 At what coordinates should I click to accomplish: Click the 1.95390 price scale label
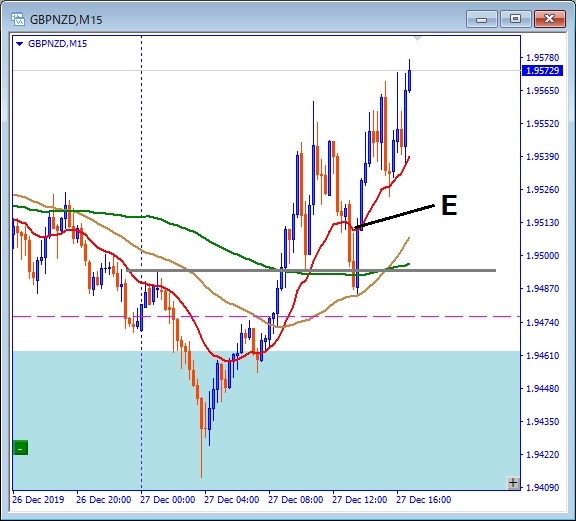point(543,157)
